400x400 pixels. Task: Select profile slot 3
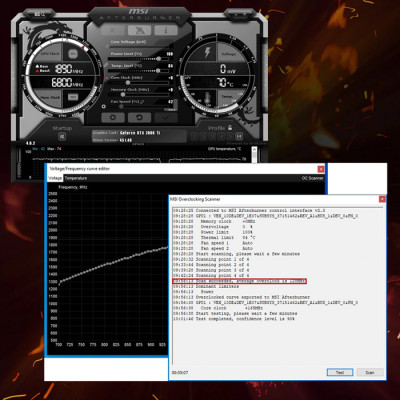pyautogui.click(x=212, y=136)
